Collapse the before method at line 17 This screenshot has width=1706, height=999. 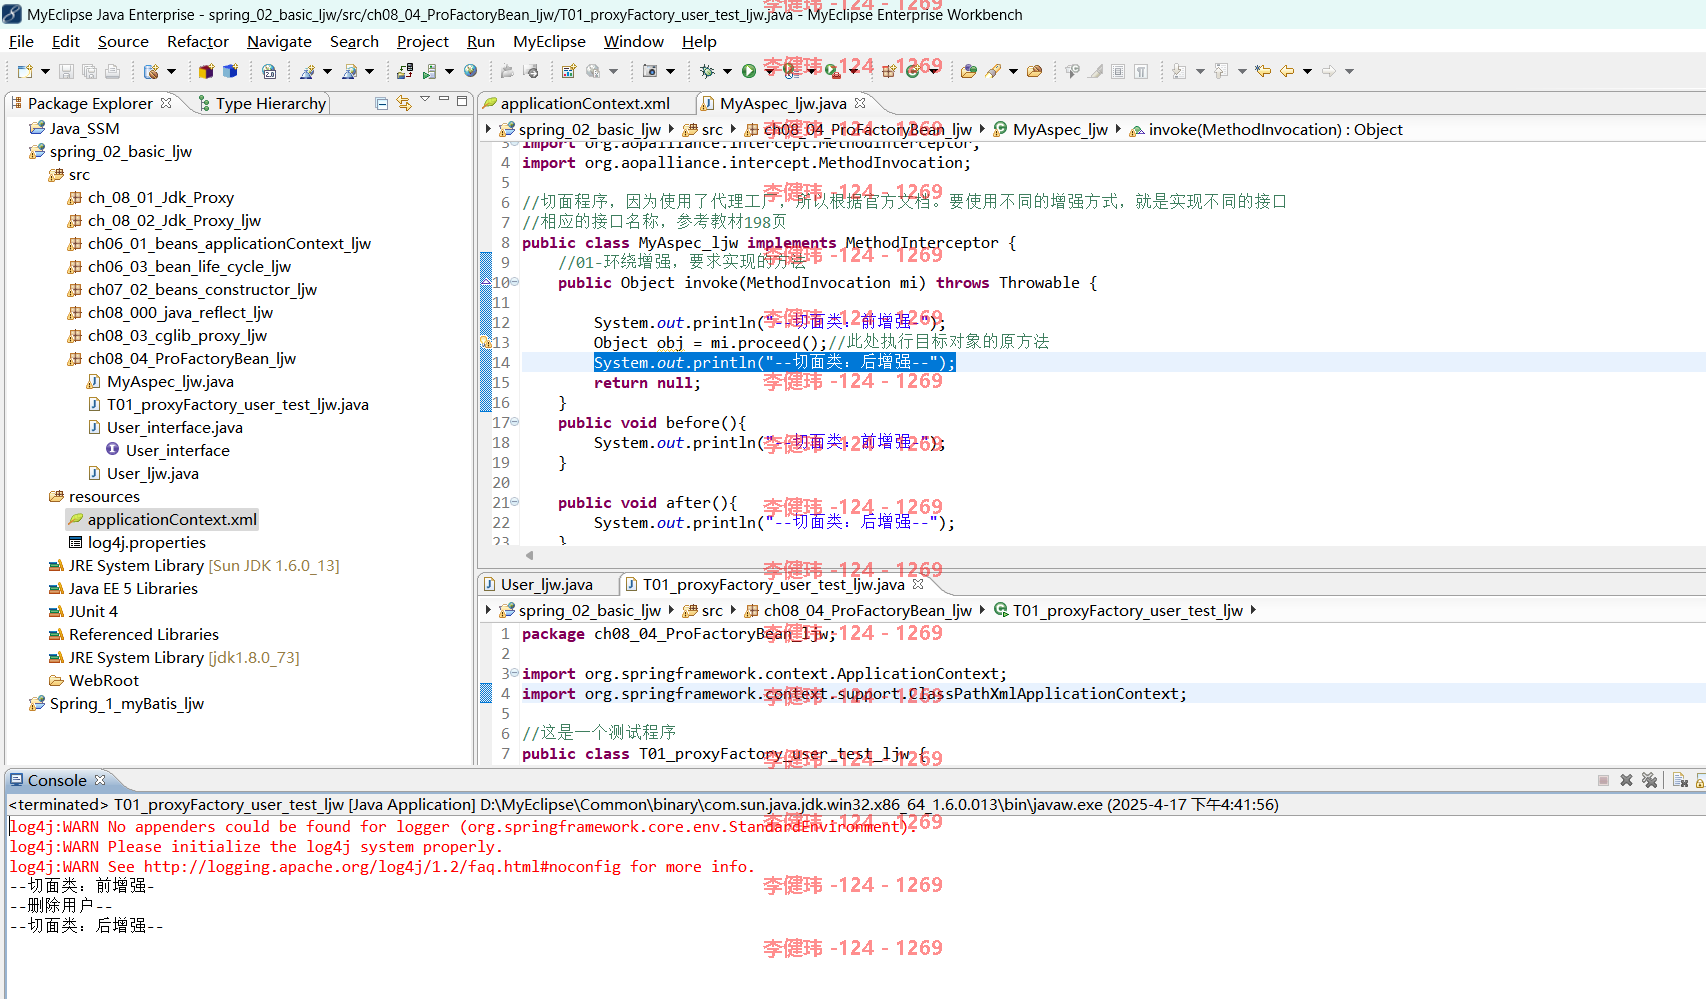coord(514,422)
